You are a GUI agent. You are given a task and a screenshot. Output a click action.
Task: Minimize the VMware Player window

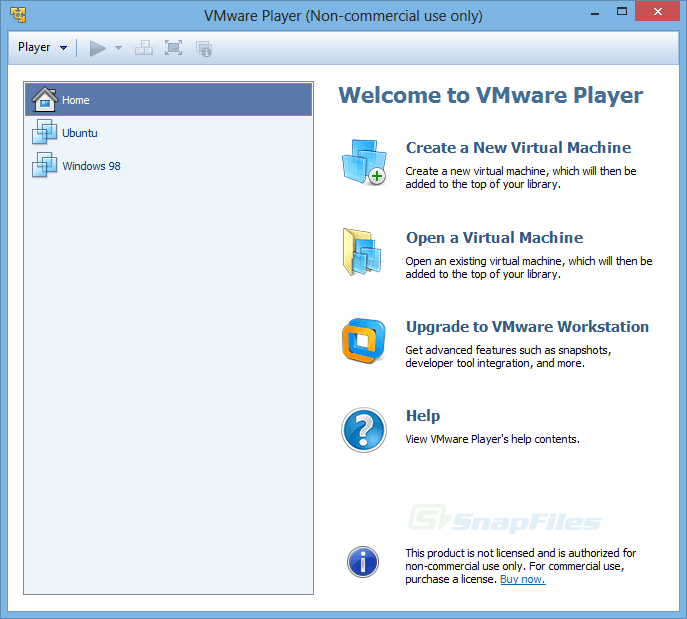(595, 12)
